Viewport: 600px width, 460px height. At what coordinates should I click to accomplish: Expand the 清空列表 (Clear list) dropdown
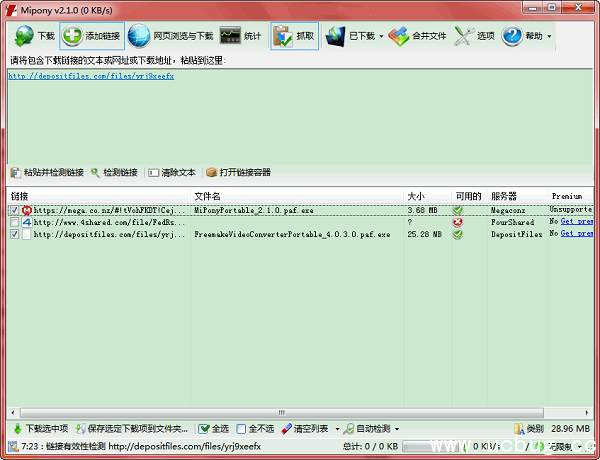336,429
